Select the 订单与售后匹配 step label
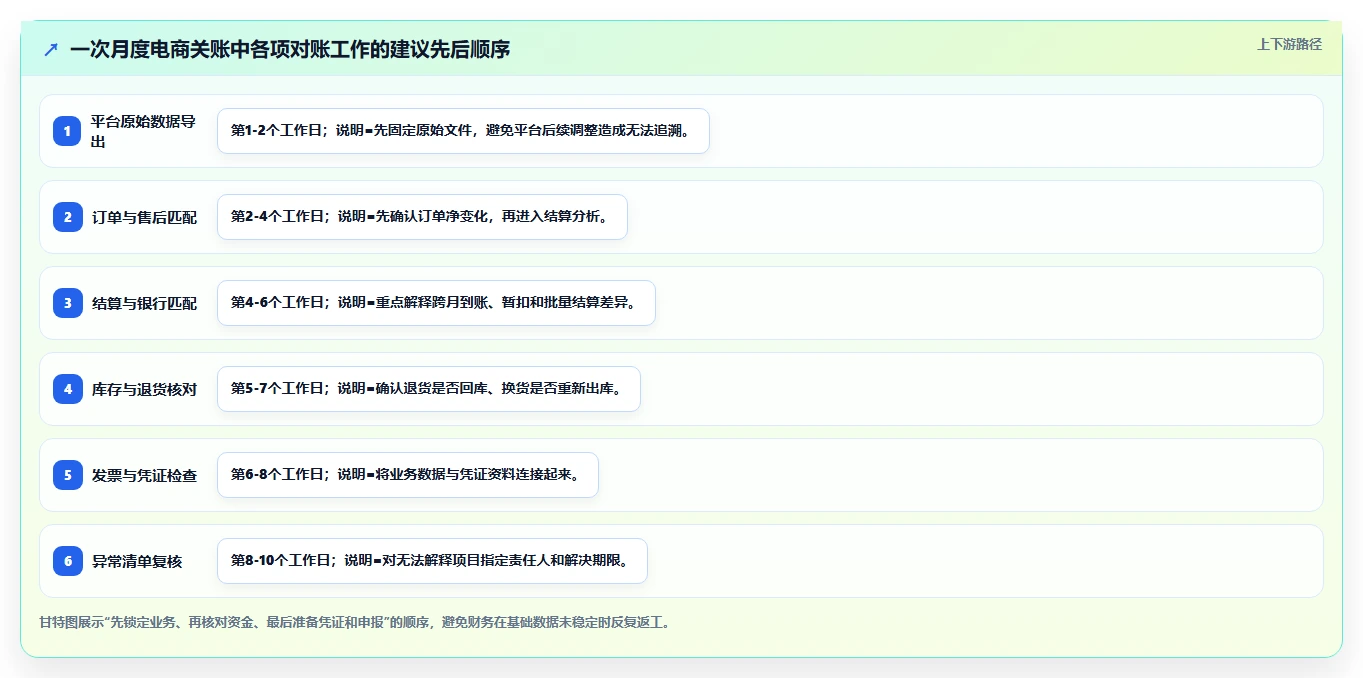The height and width of the screenshot is (678, 1363). 144,217
